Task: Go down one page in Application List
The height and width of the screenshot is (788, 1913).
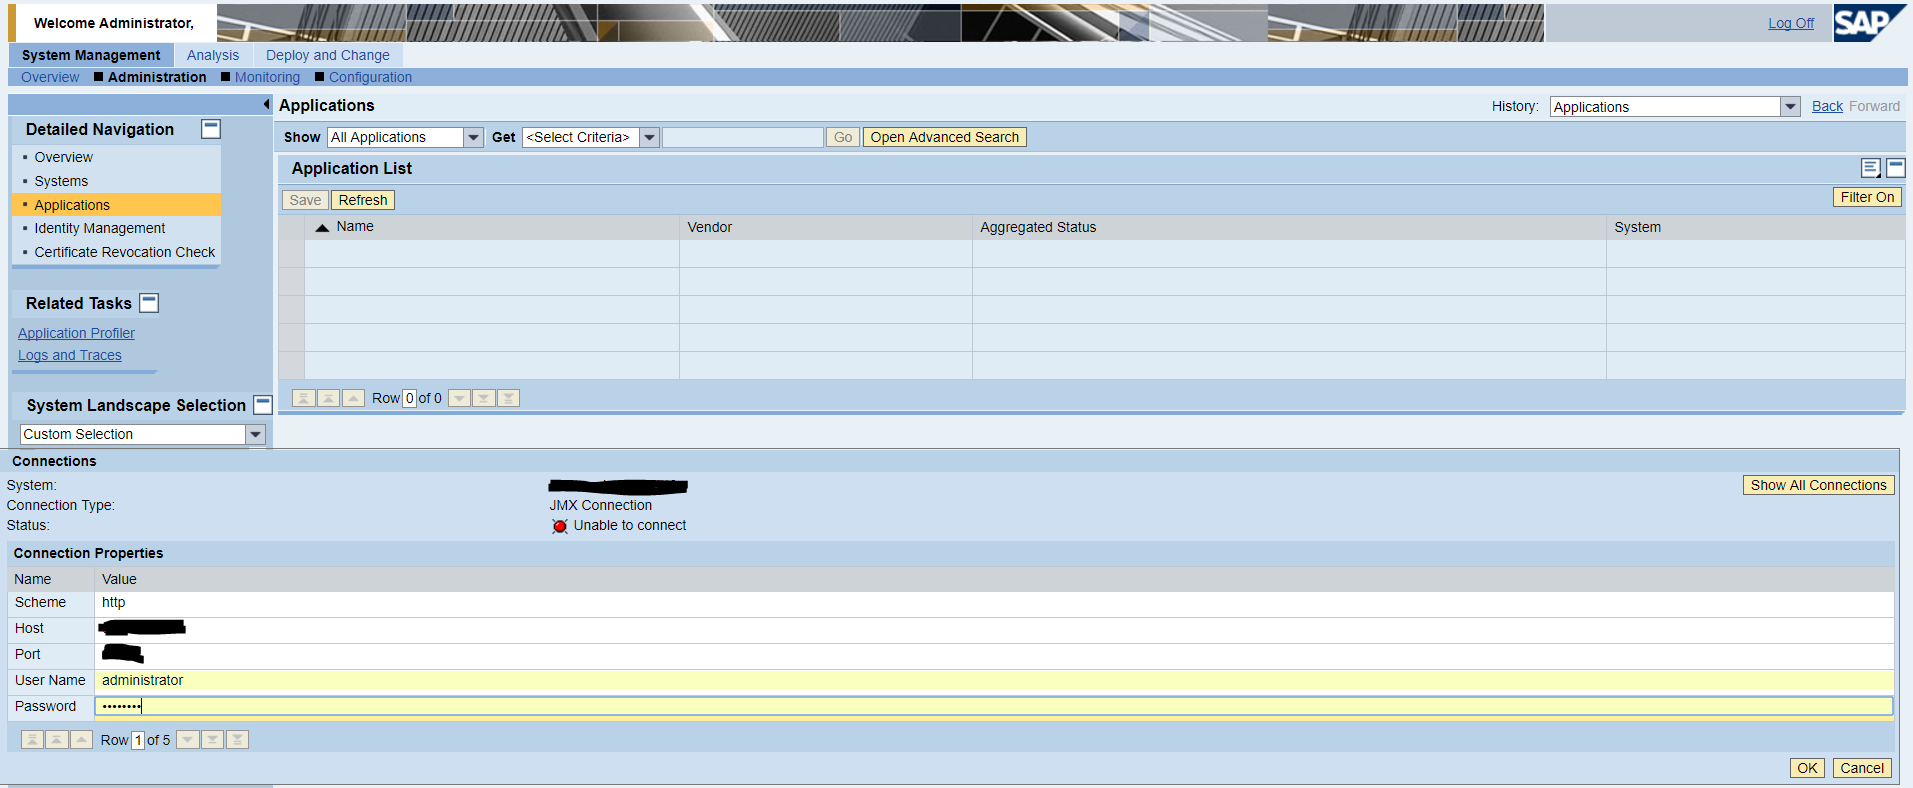Action: point(484,398)
